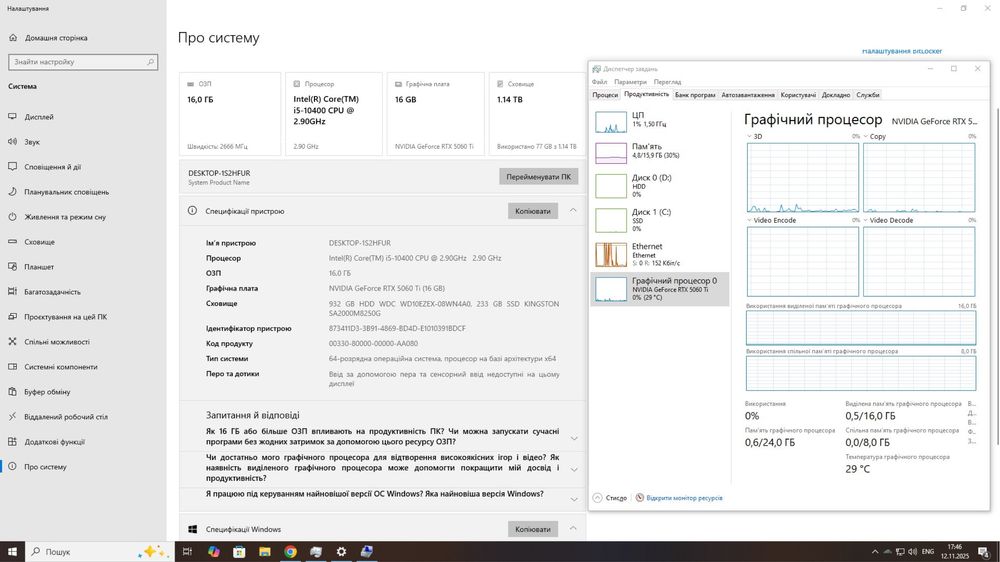
Task: Open the Сховище settings page
Action: [40, 242]
